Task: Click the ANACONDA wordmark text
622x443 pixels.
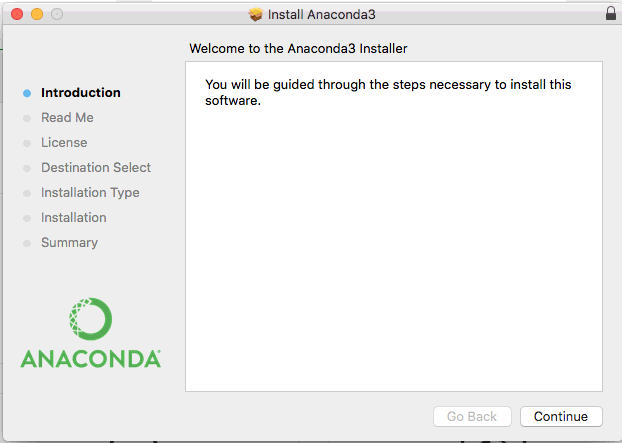Action: pos(91,359)
